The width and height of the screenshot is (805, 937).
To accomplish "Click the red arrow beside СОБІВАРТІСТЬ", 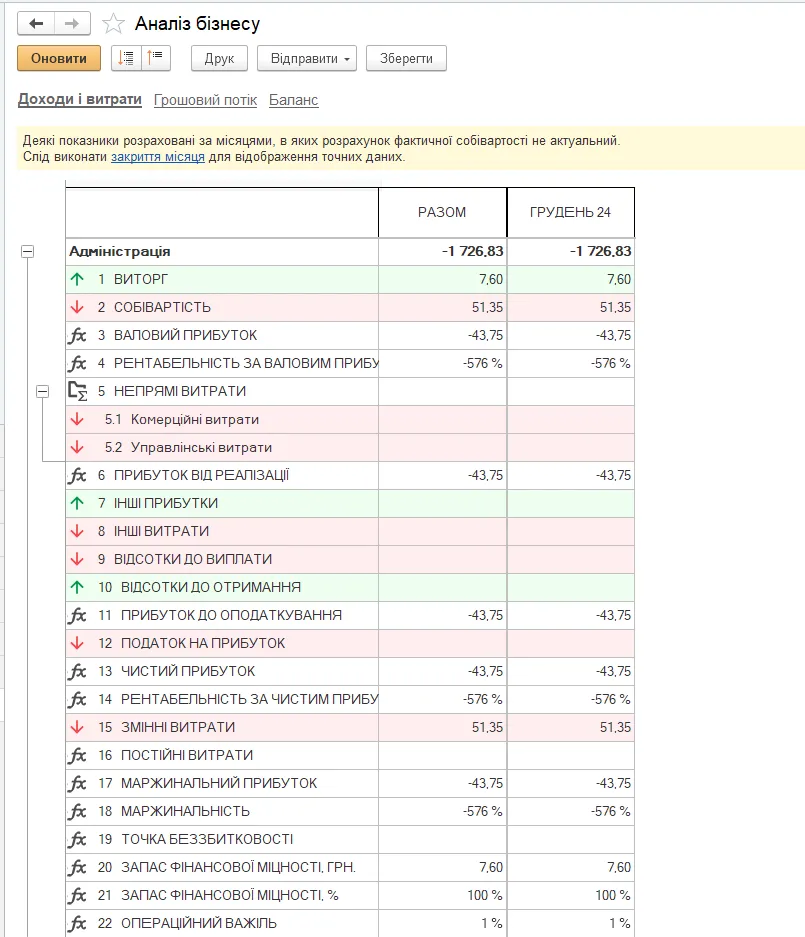I will click(77, 307).
